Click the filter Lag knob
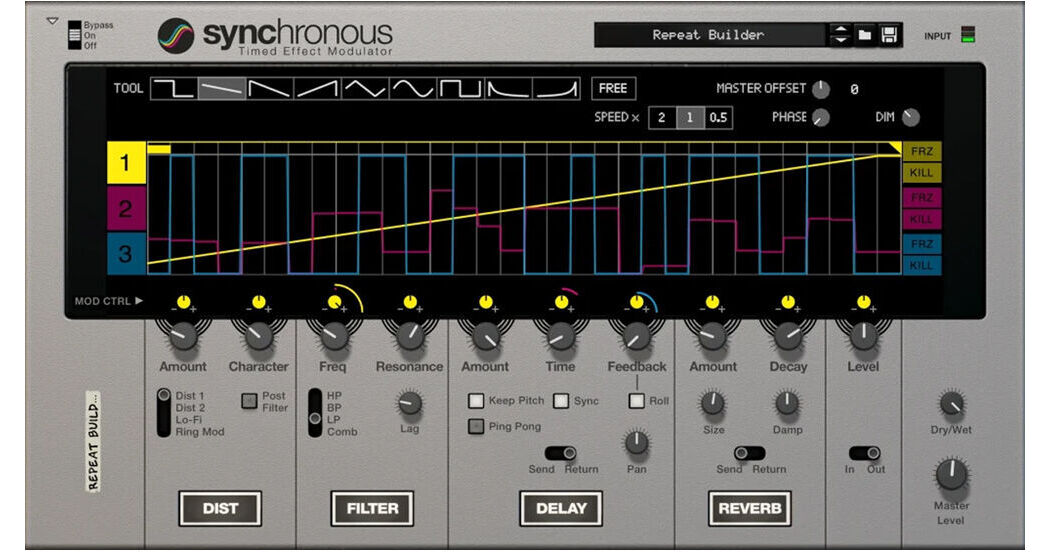This screenshot has width=1051, height=552. click(410, 404)
